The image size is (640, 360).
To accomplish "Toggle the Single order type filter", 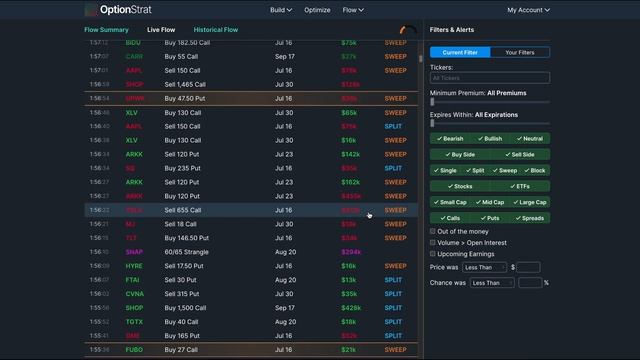I will tap(445, 171).
